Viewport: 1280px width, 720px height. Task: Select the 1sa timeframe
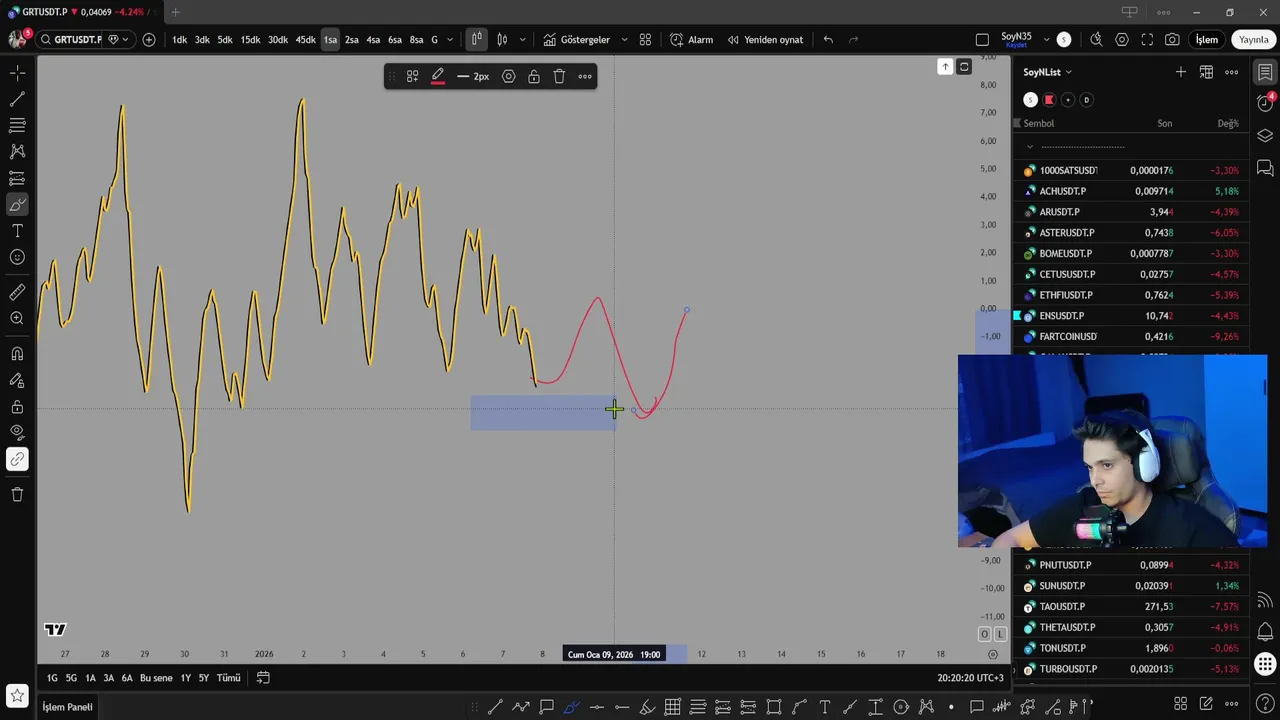(x=330, y=40)
